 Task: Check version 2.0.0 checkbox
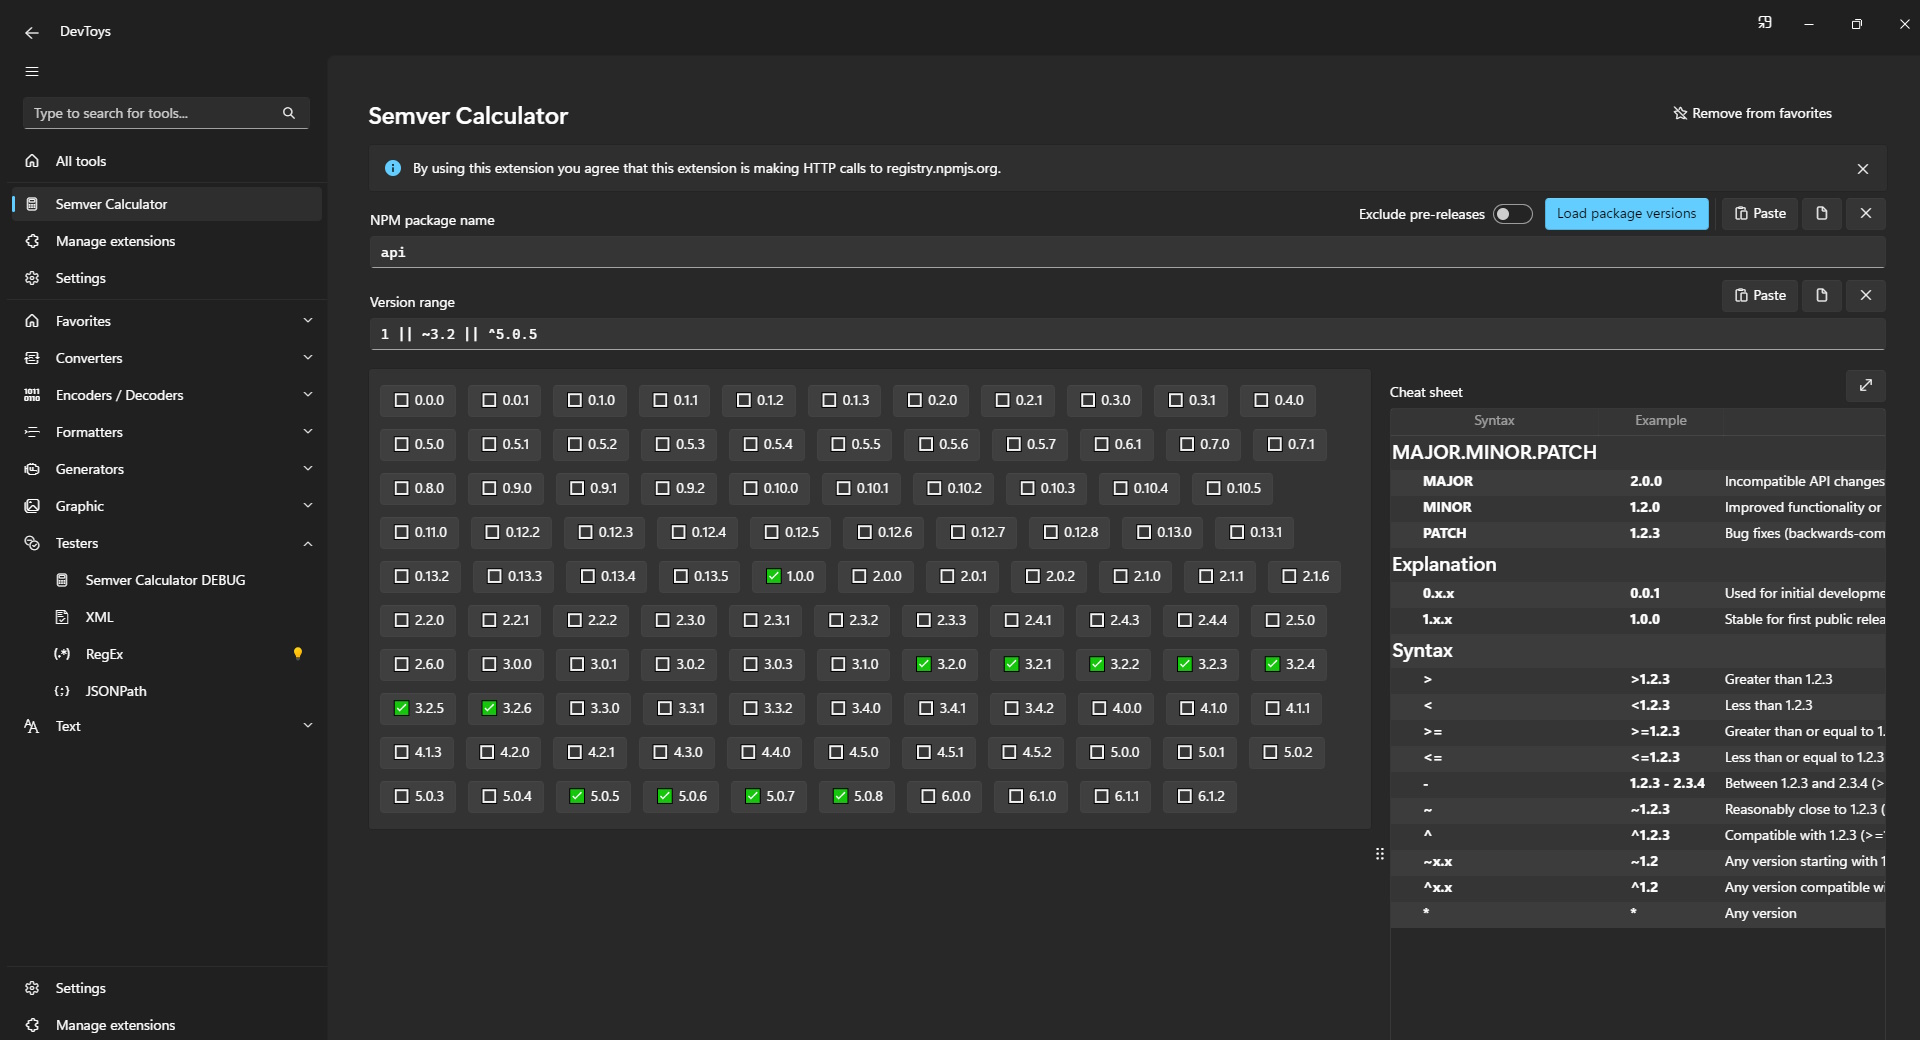[859, 576]
